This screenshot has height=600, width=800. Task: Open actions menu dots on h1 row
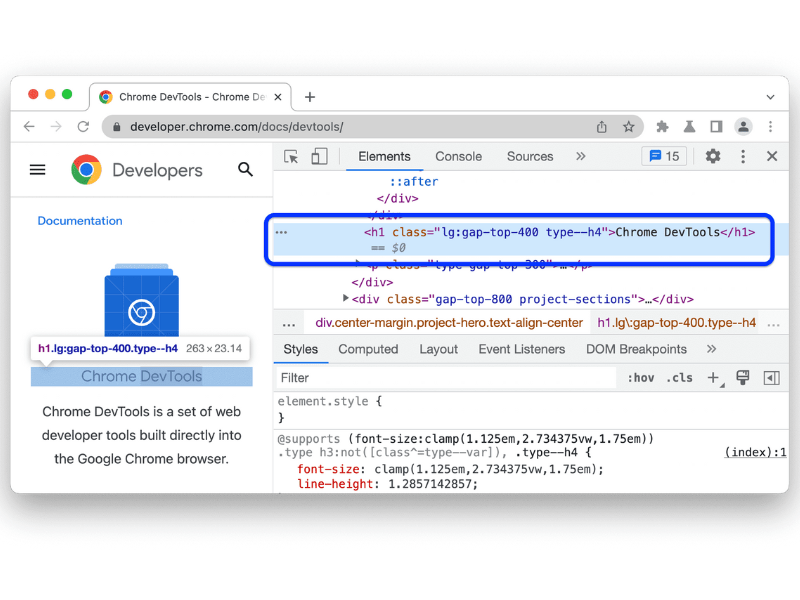coord(282,232)
